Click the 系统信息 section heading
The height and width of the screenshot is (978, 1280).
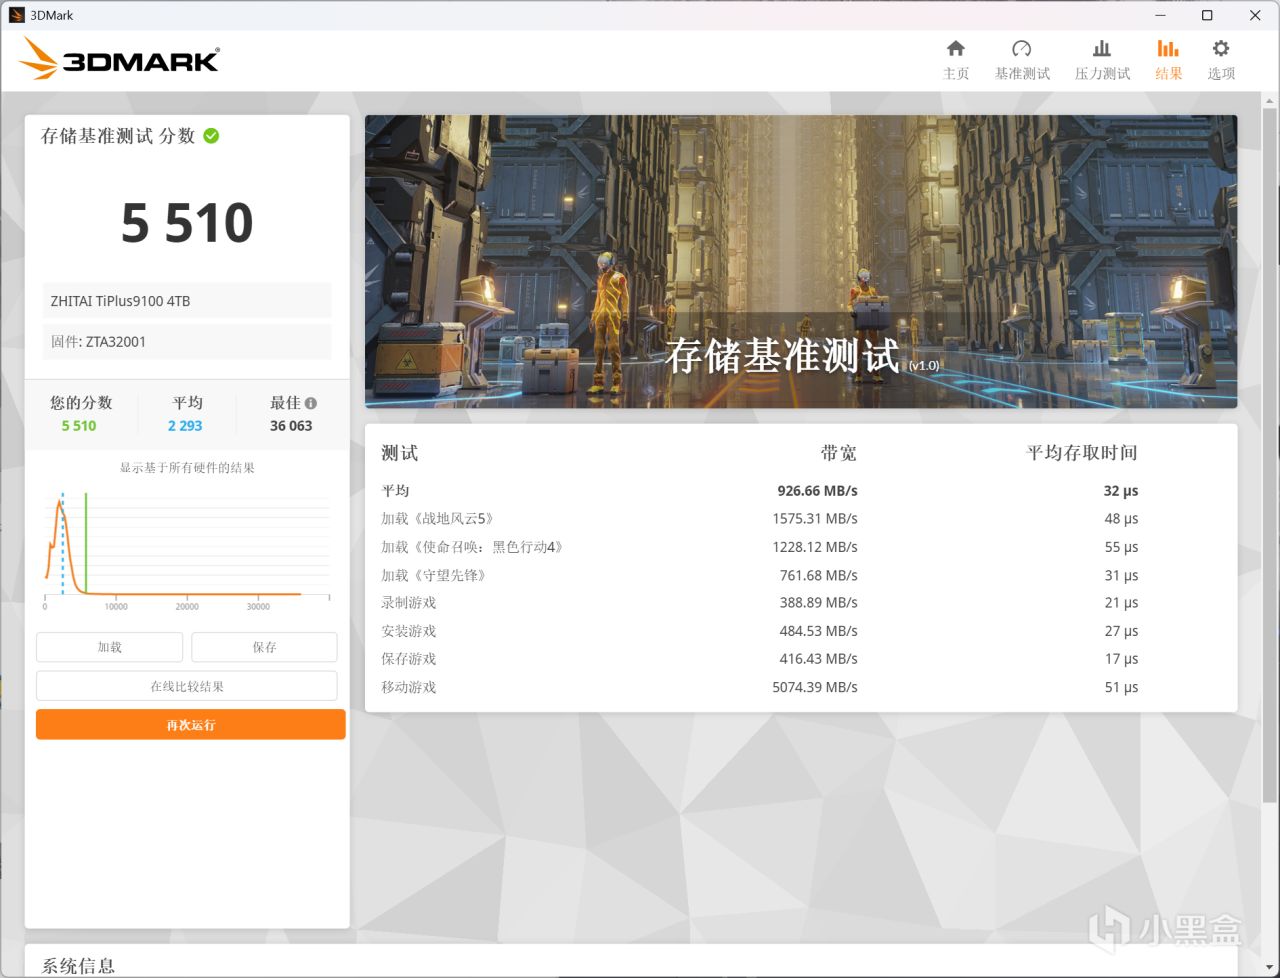78,965
